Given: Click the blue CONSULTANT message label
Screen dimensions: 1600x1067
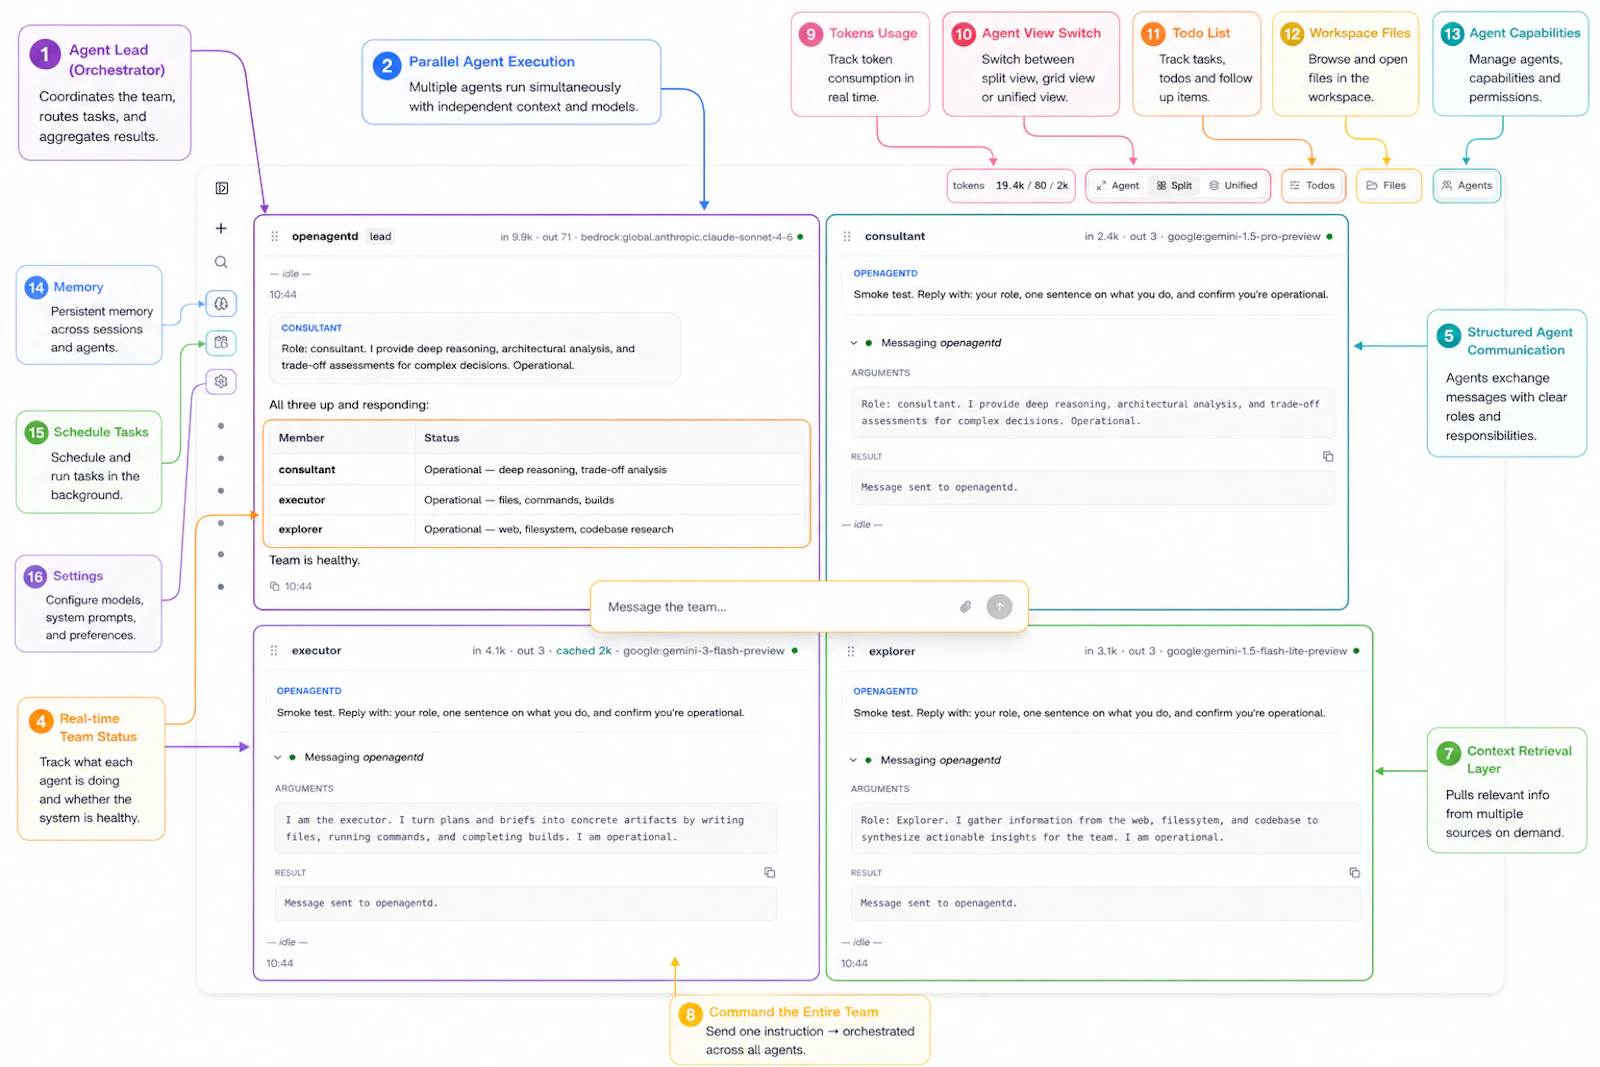Looking at the screenshot, I should 312,328.
